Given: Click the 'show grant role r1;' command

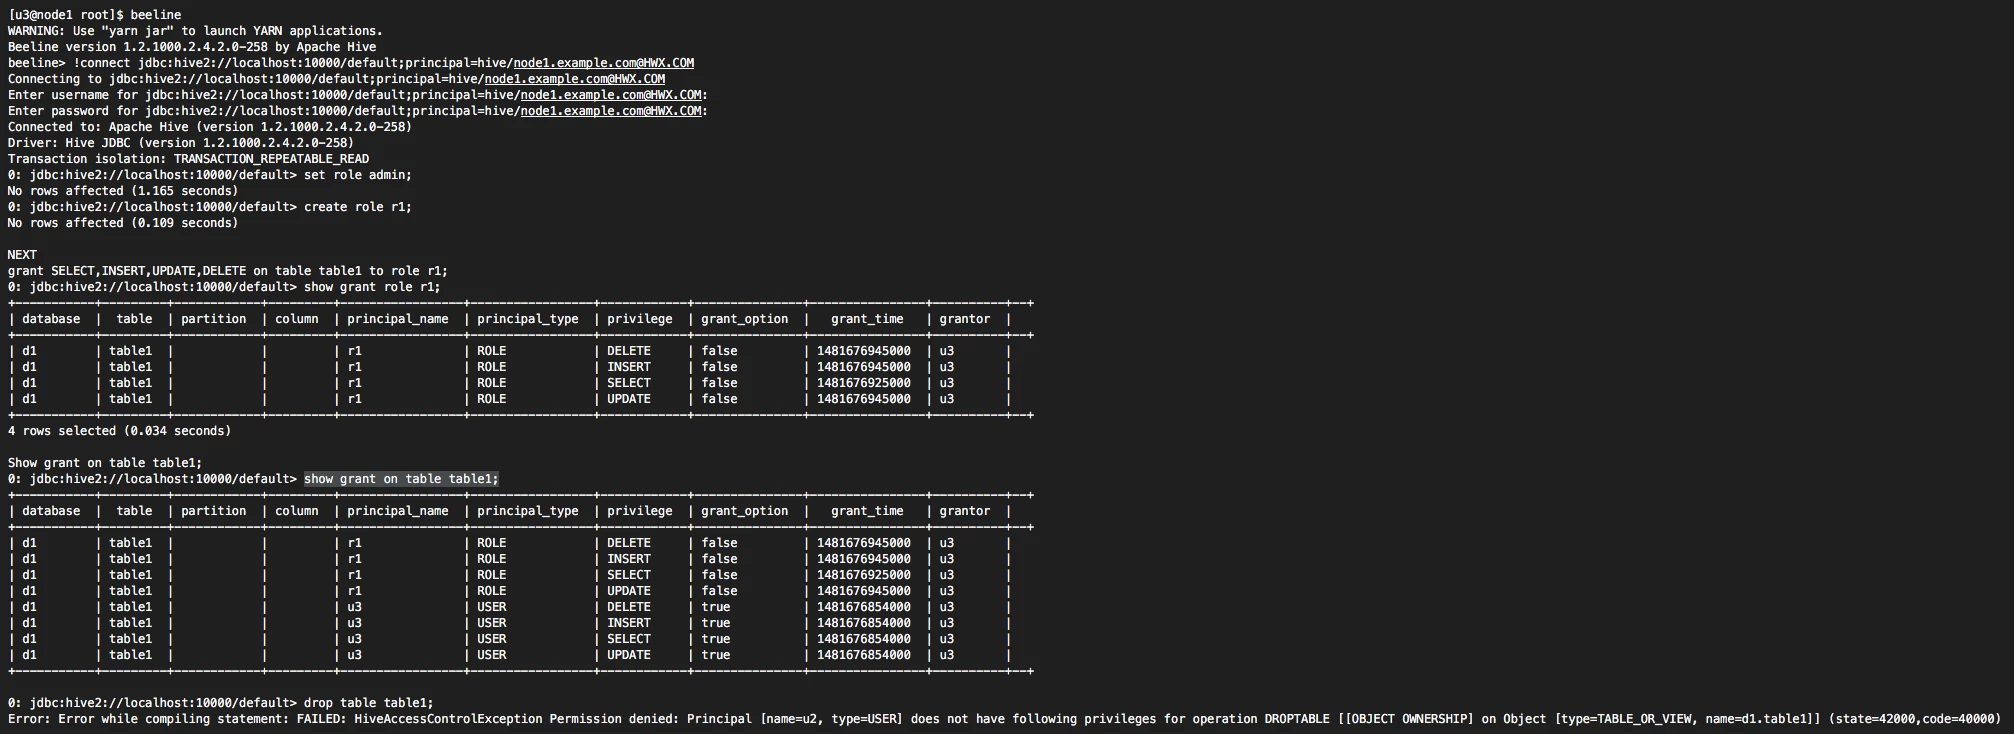Looking at the screenshot, I should (x=372, y=287).
